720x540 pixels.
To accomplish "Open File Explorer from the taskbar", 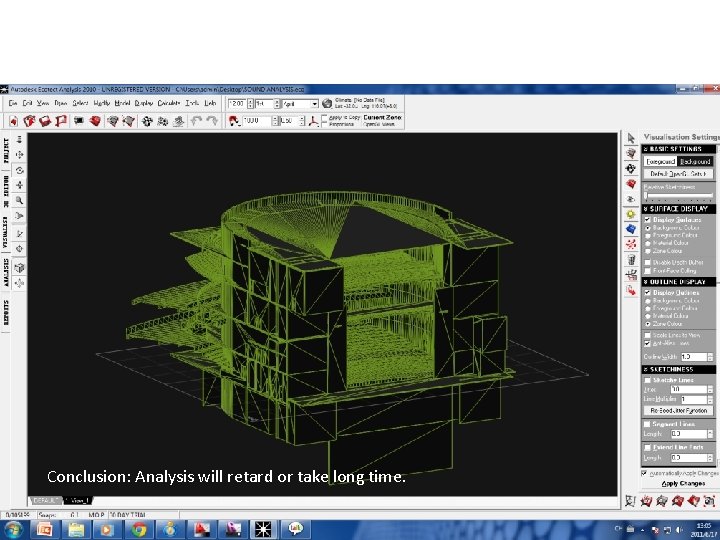I will pyautogui.click(x=76, y=529).
